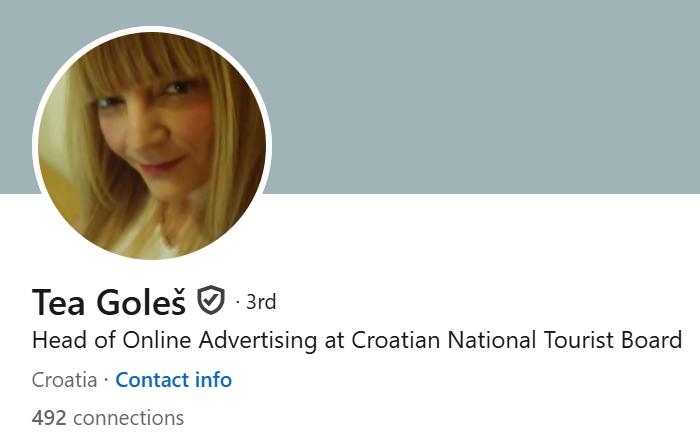Screen dimensions: 700x440
Task: Click the checkmark inside the shield icon
Action: (x=212, y=299)
